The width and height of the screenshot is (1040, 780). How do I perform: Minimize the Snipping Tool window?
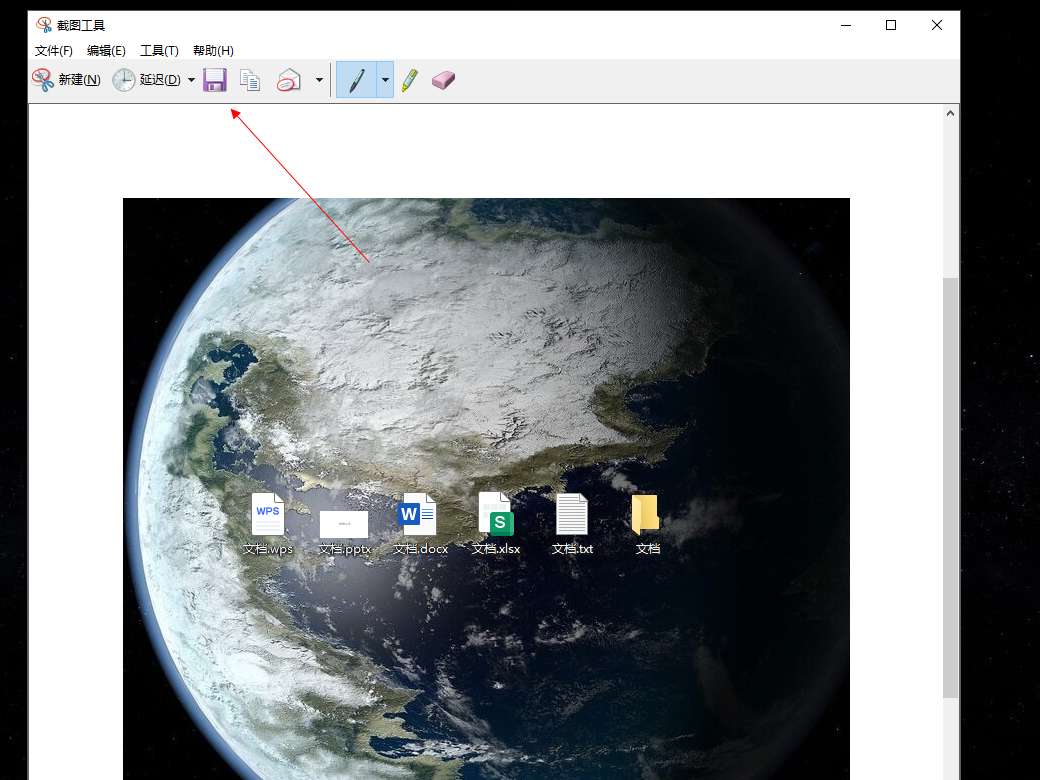846,25
